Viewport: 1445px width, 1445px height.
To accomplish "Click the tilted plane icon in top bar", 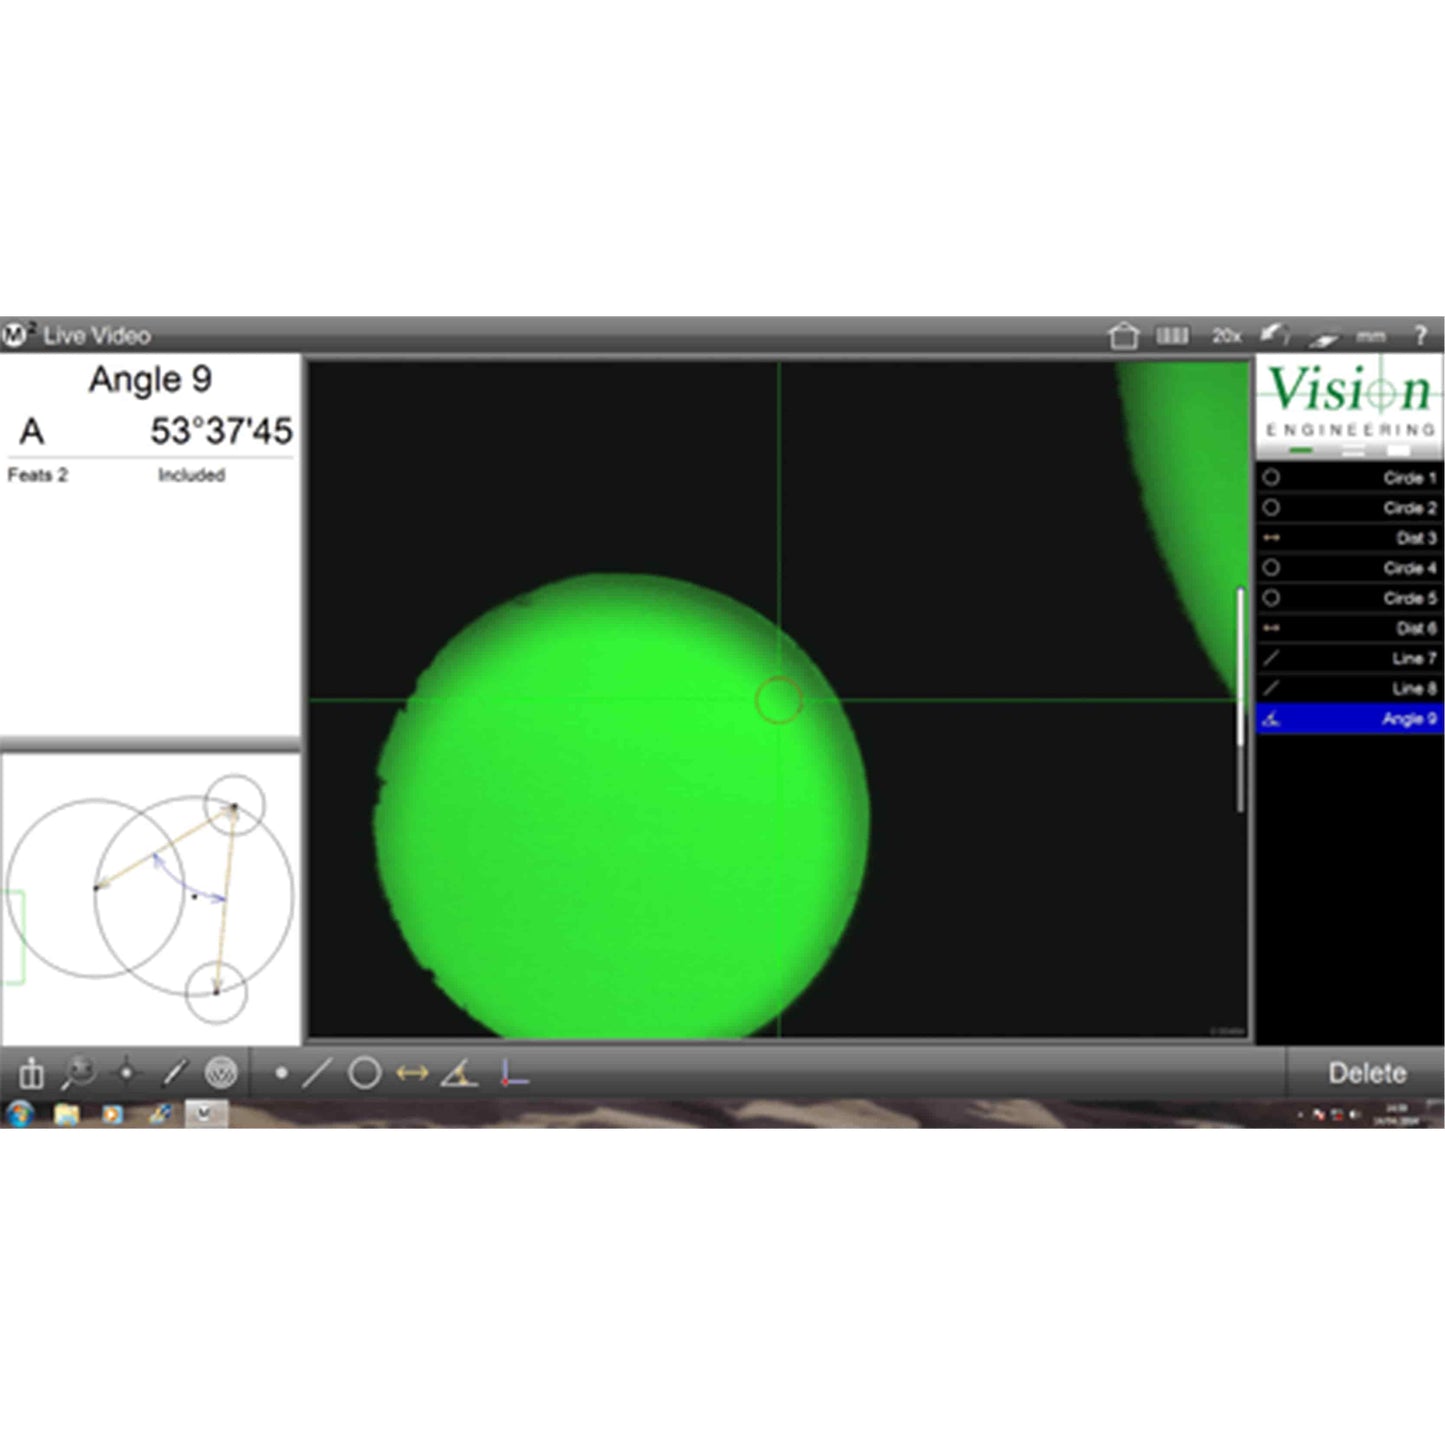I will (x=1324, y=340).
